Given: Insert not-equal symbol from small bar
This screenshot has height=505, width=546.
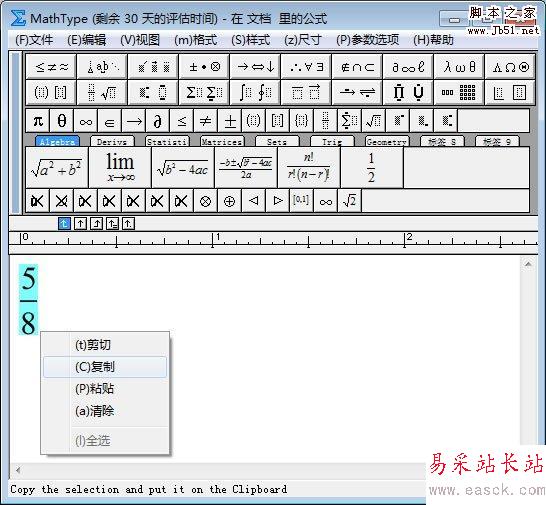Looking at the screenshot, I should point(206,121).
